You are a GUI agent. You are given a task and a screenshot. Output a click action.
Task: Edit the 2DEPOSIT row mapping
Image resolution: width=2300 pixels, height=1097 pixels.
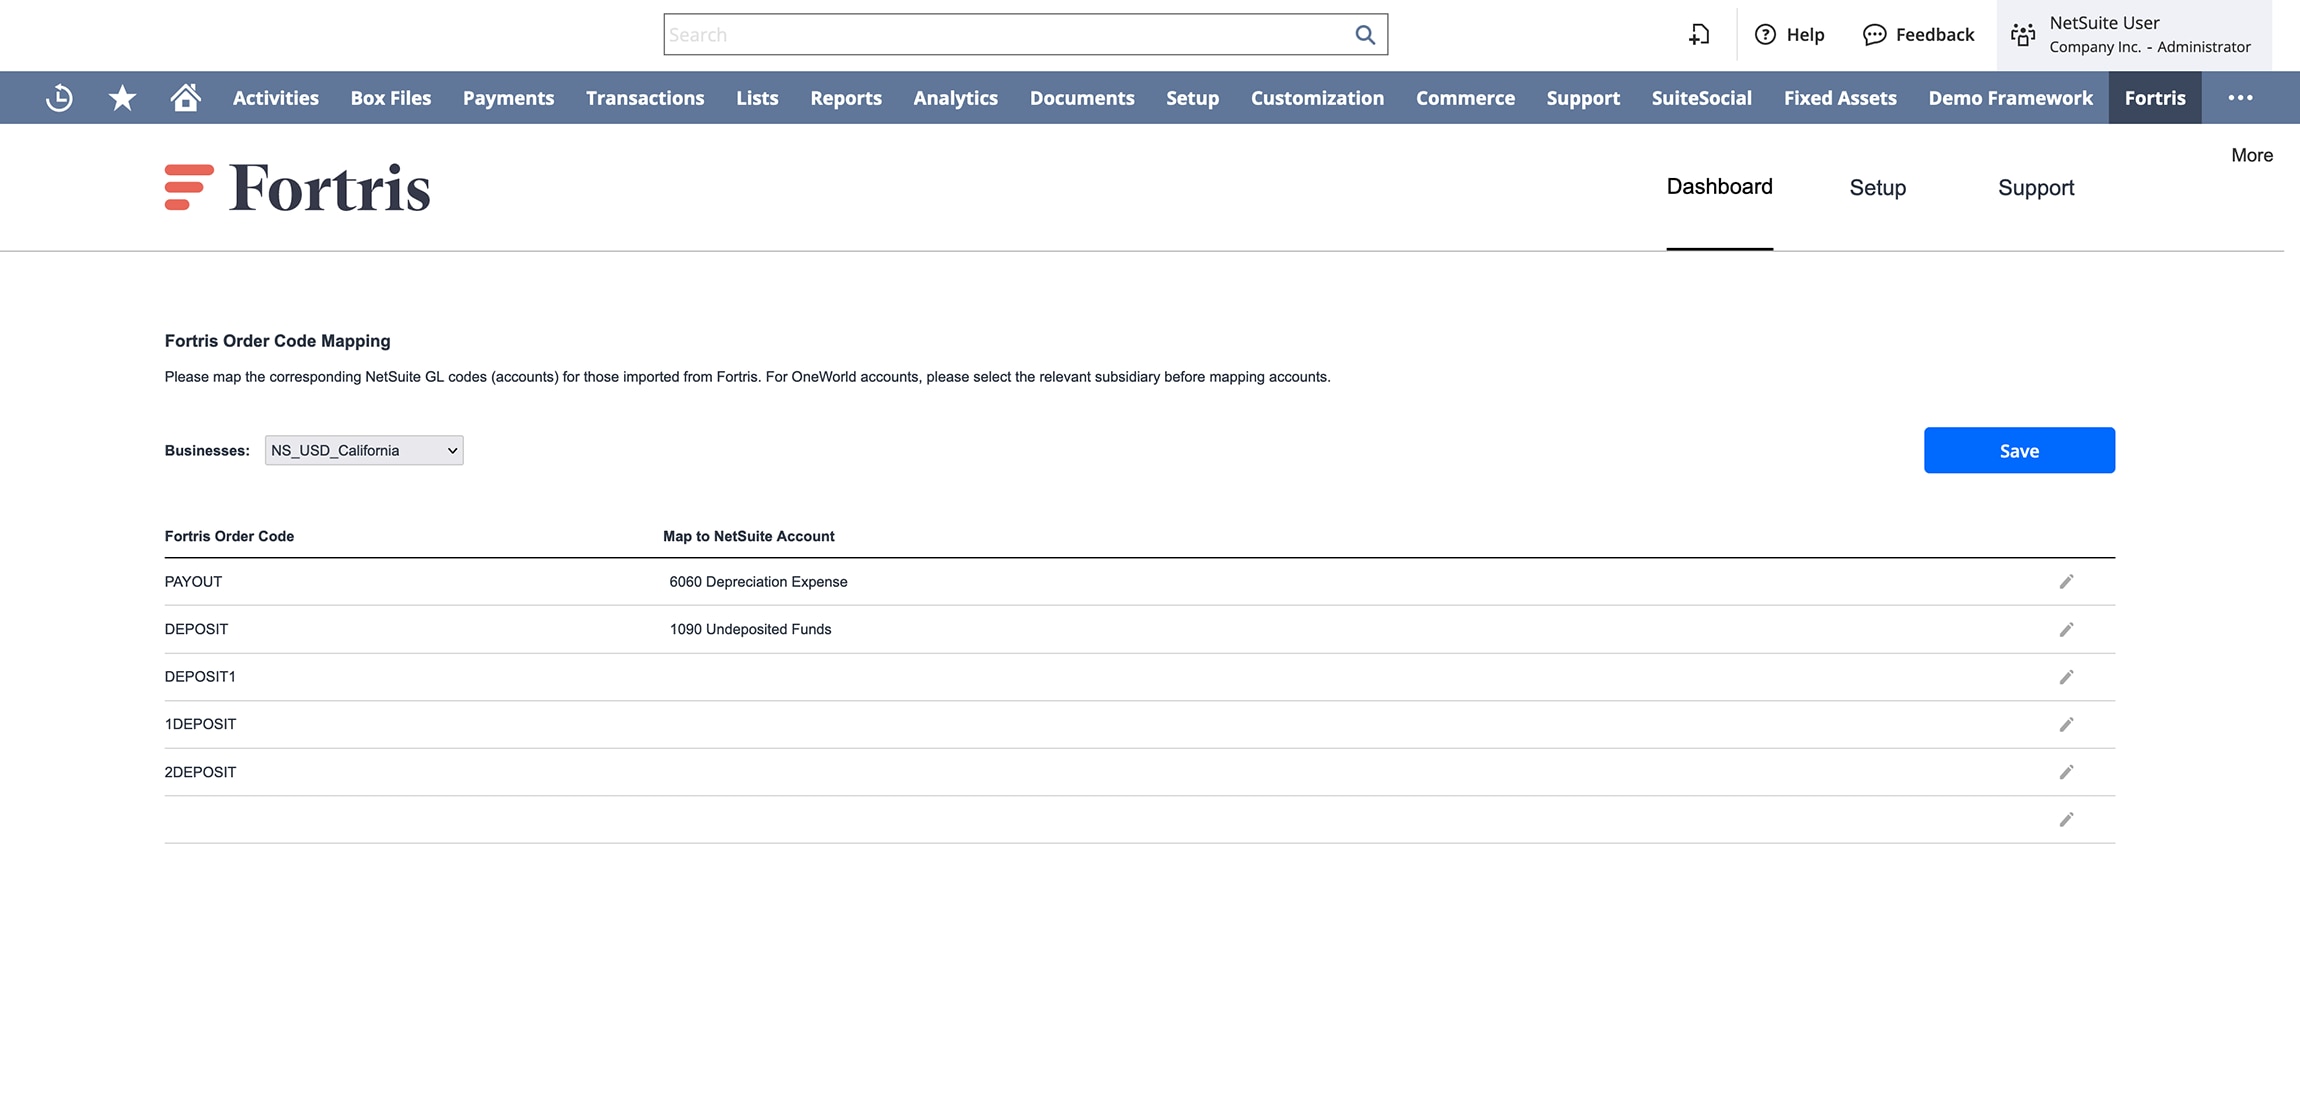(2066, 772)
